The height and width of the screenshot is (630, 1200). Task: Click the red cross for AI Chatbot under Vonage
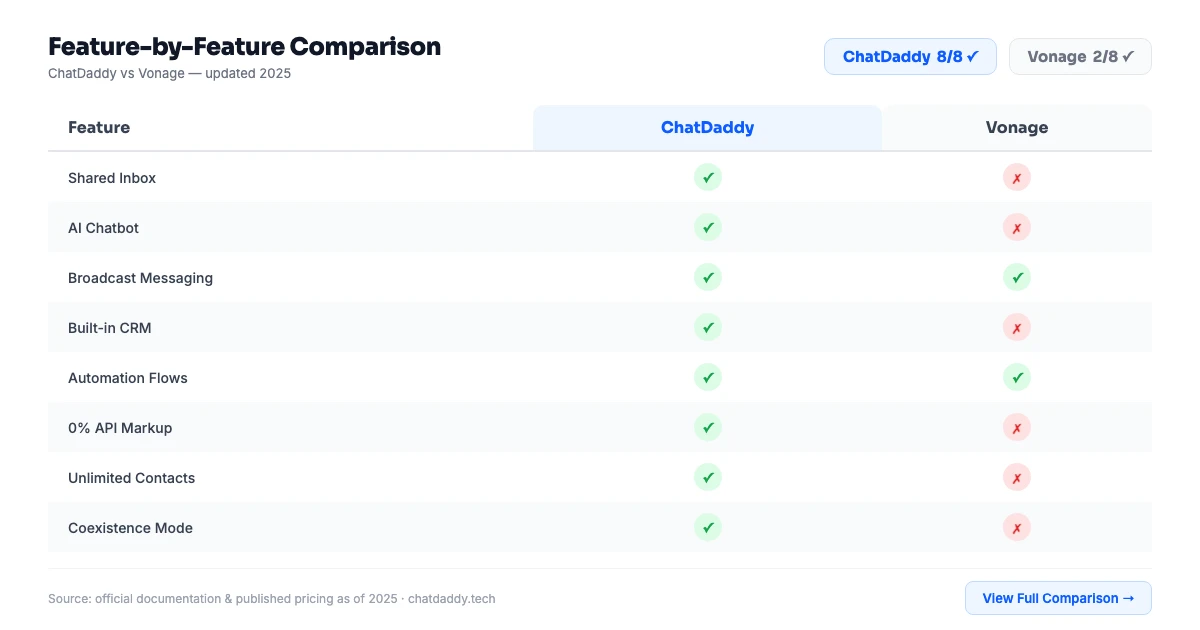pos(1017,227)
